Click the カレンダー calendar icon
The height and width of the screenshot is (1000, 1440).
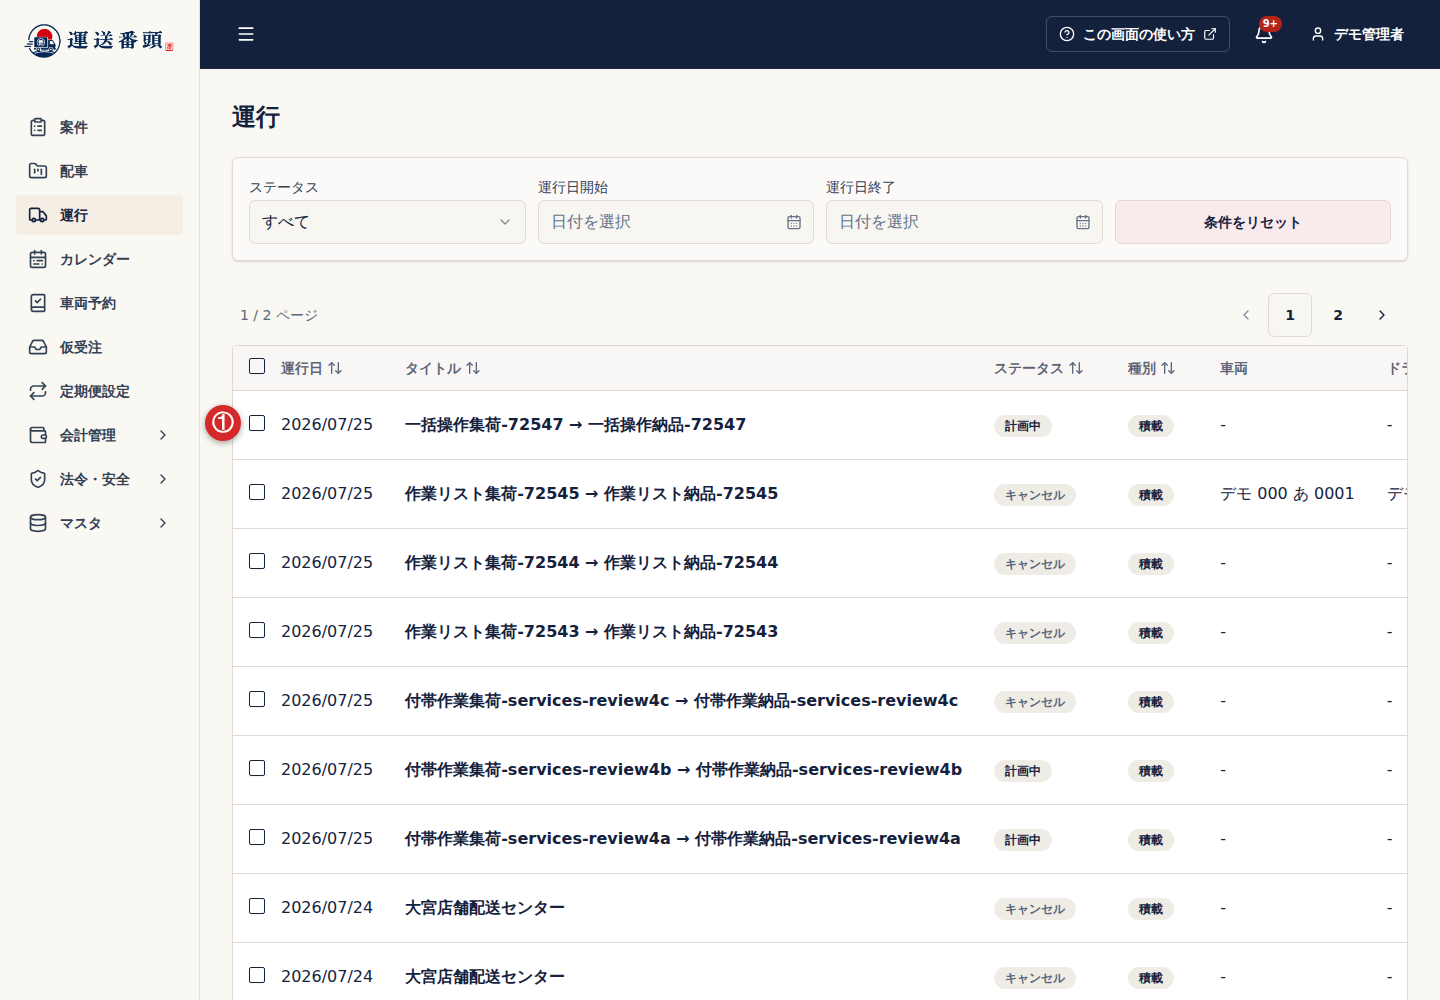(38, 259)
